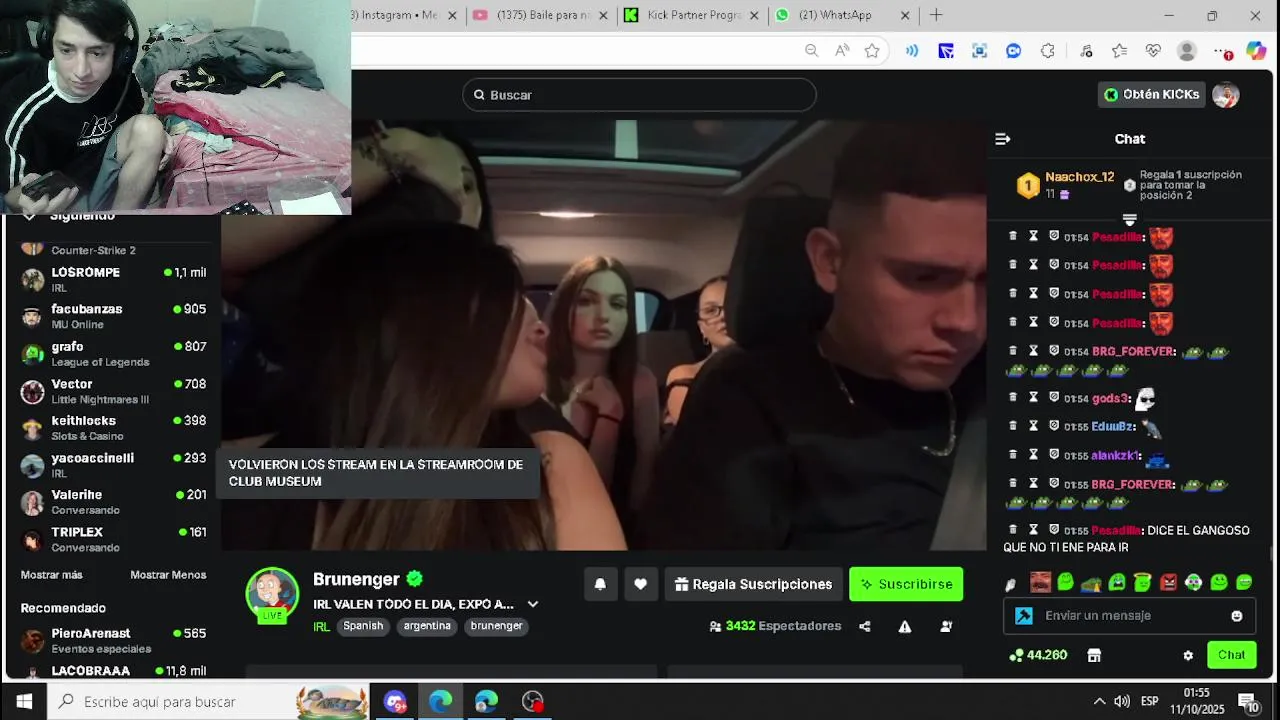Viewport: 1280px width, 720px height.
Task: Open OBS Studio from the taskbar
Action: (533, 701)
